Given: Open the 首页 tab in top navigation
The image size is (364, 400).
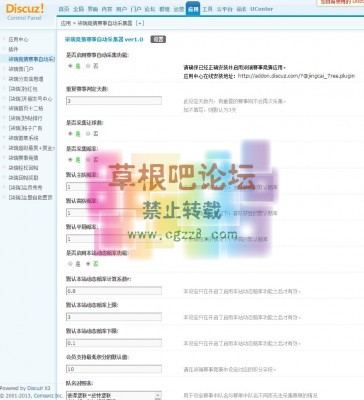Looking at the screenshot, I should click(64, 9).
